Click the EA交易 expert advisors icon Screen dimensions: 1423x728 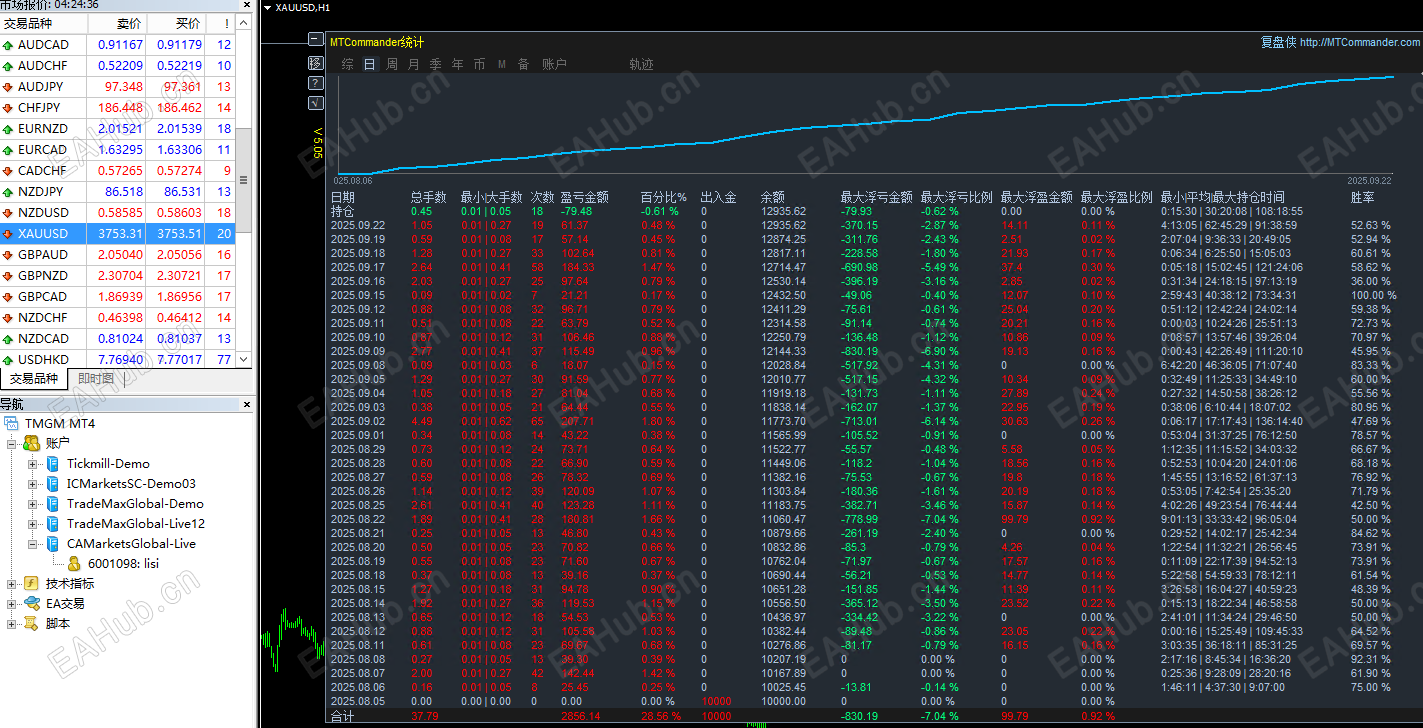pyautogui.click(x=32, y=603)
